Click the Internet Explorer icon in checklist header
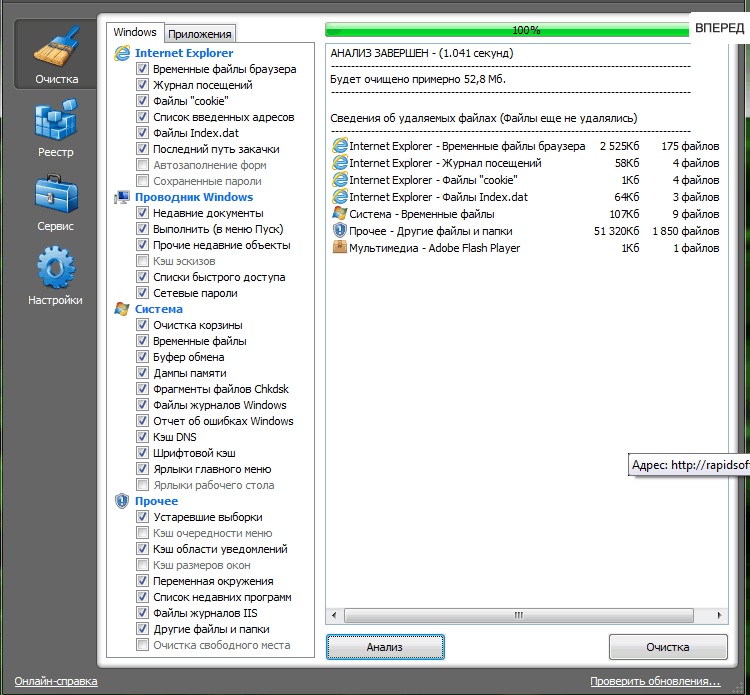 click(x=122, y=53)
